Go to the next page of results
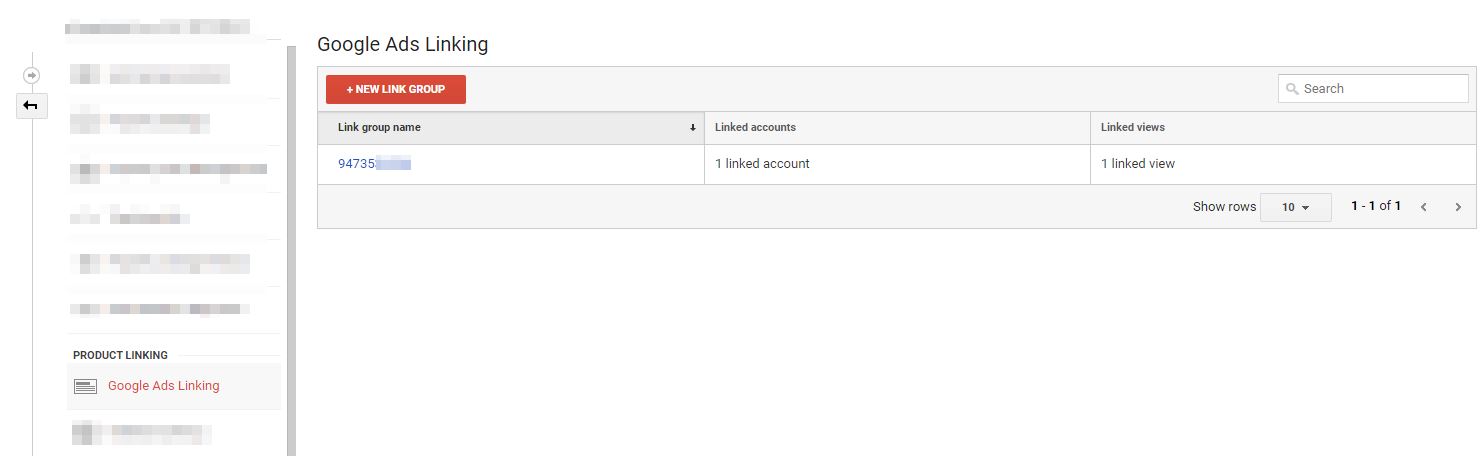Viewport: 1484px width, 456px height. pyautogui.click(x=1458, y=207)
